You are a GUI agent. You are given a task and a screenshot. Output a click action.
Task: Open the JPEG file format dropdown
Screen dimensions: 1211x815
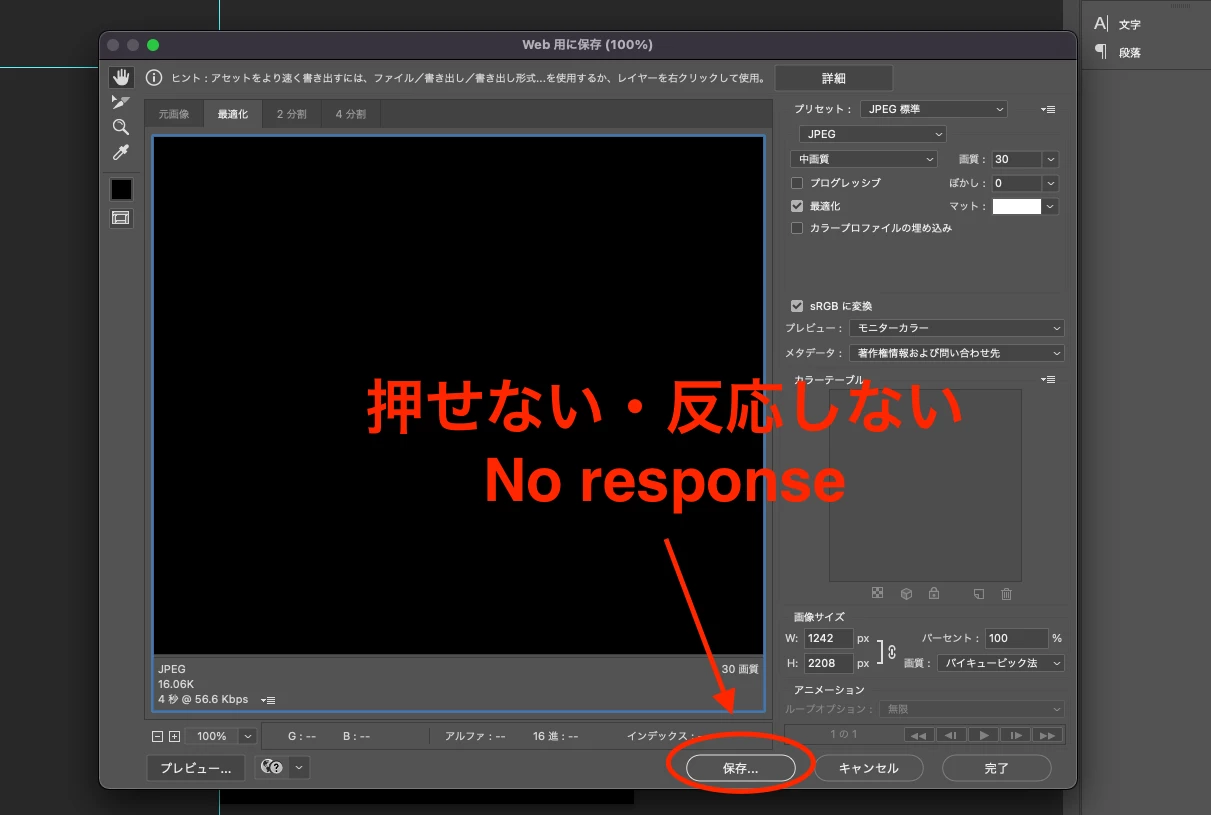872,134
